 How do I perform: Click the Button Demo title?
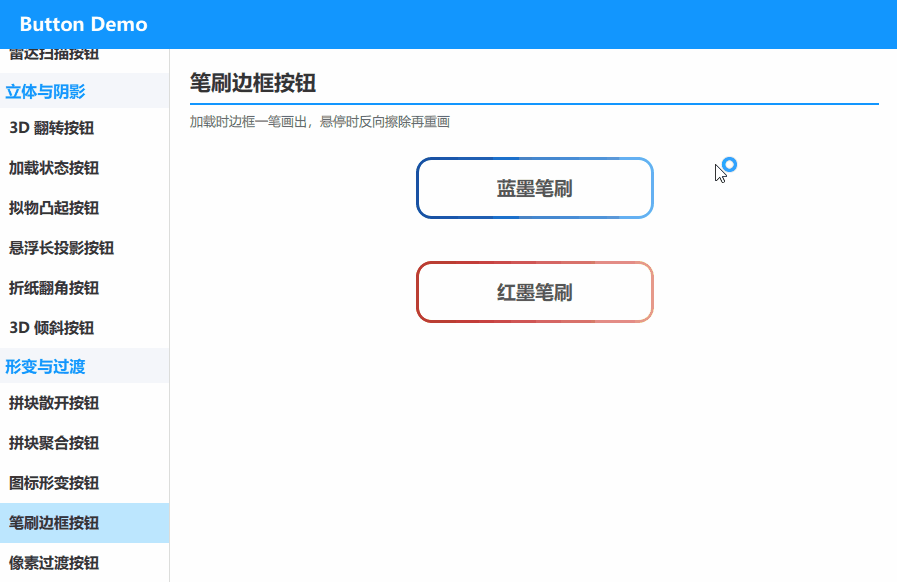pos(84,24)
